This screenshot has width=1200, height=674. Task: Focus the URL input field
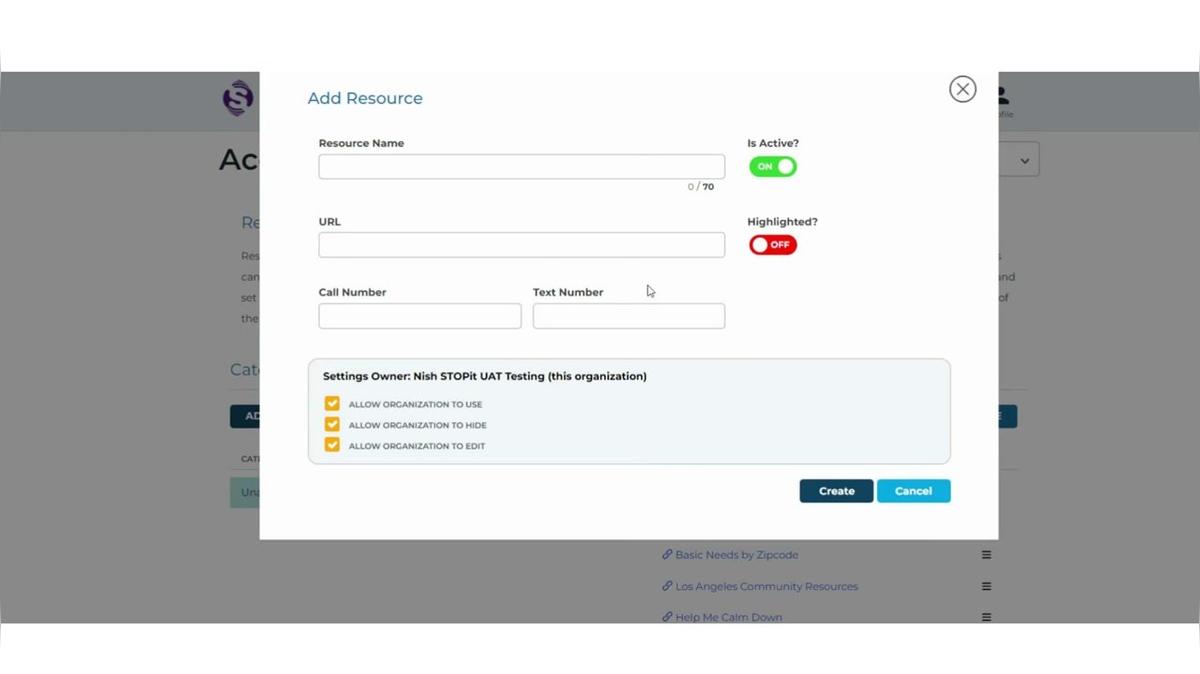[522, 245]
